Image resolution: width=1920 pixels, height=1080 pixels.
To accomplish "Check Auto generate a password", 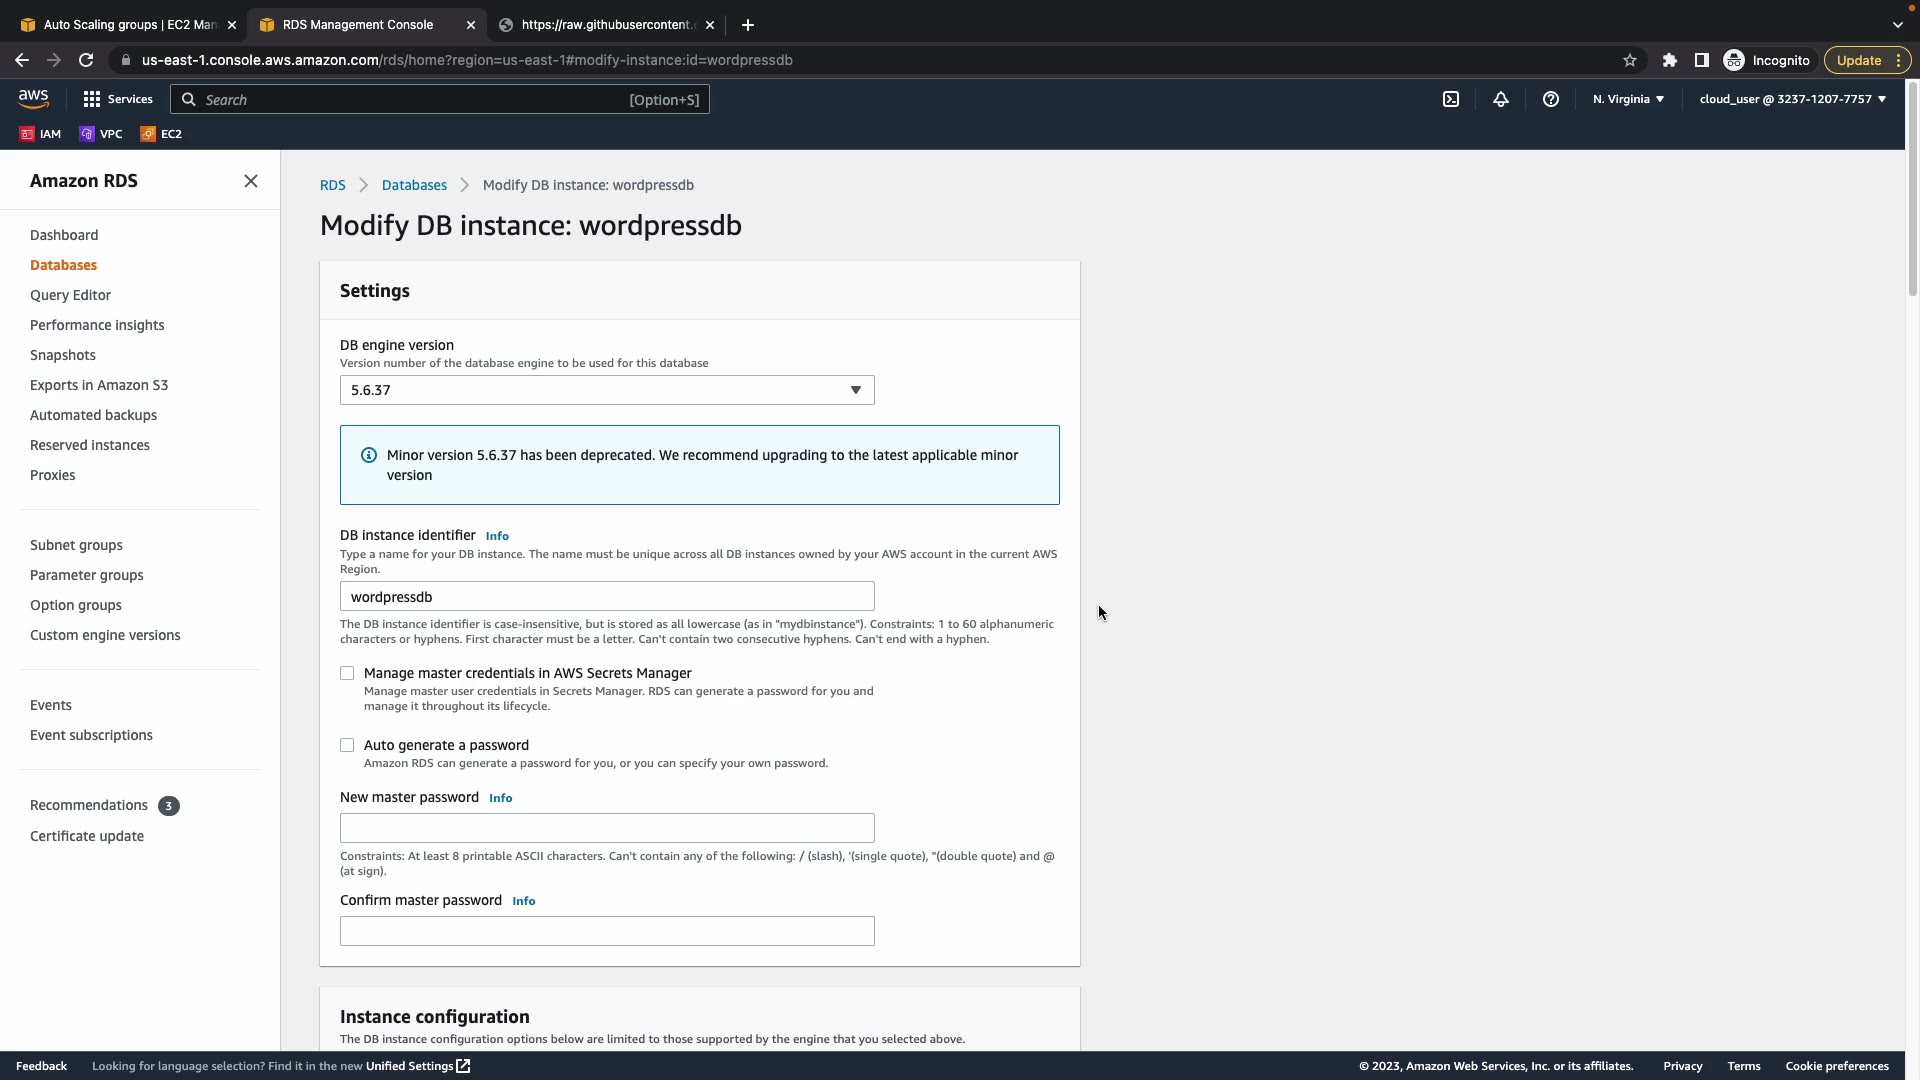I will point(347,746).
